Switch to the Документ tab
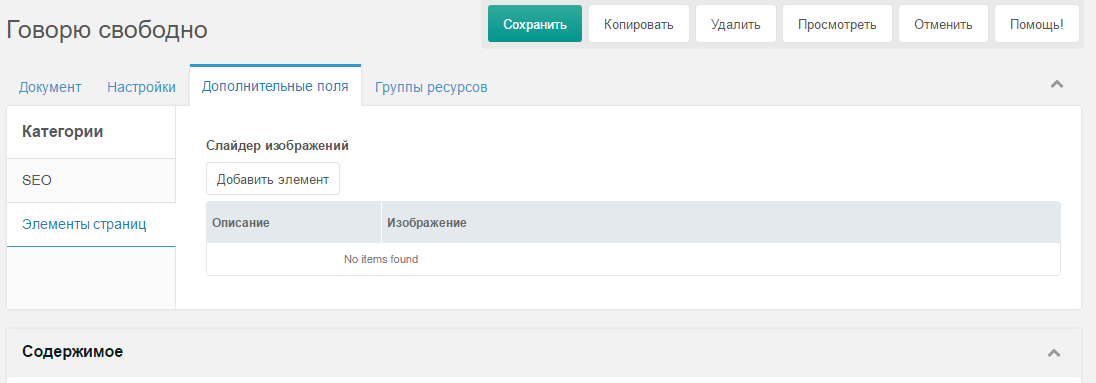1096x383 pixels. 50,87
